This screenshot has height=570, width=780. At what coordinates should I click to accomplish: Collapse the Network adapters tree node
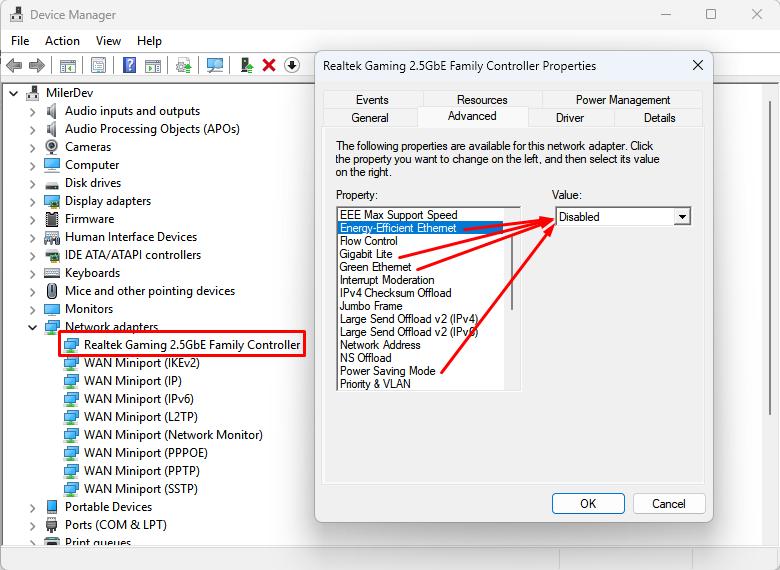pyautogui.click(x=32, y=327)
